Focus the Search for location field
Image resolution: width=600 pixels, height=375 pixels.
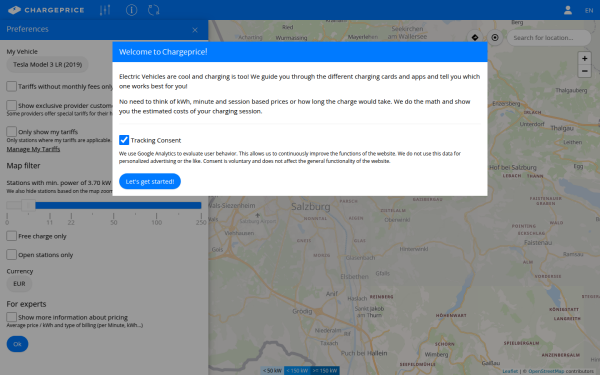[x=549, y=38]
